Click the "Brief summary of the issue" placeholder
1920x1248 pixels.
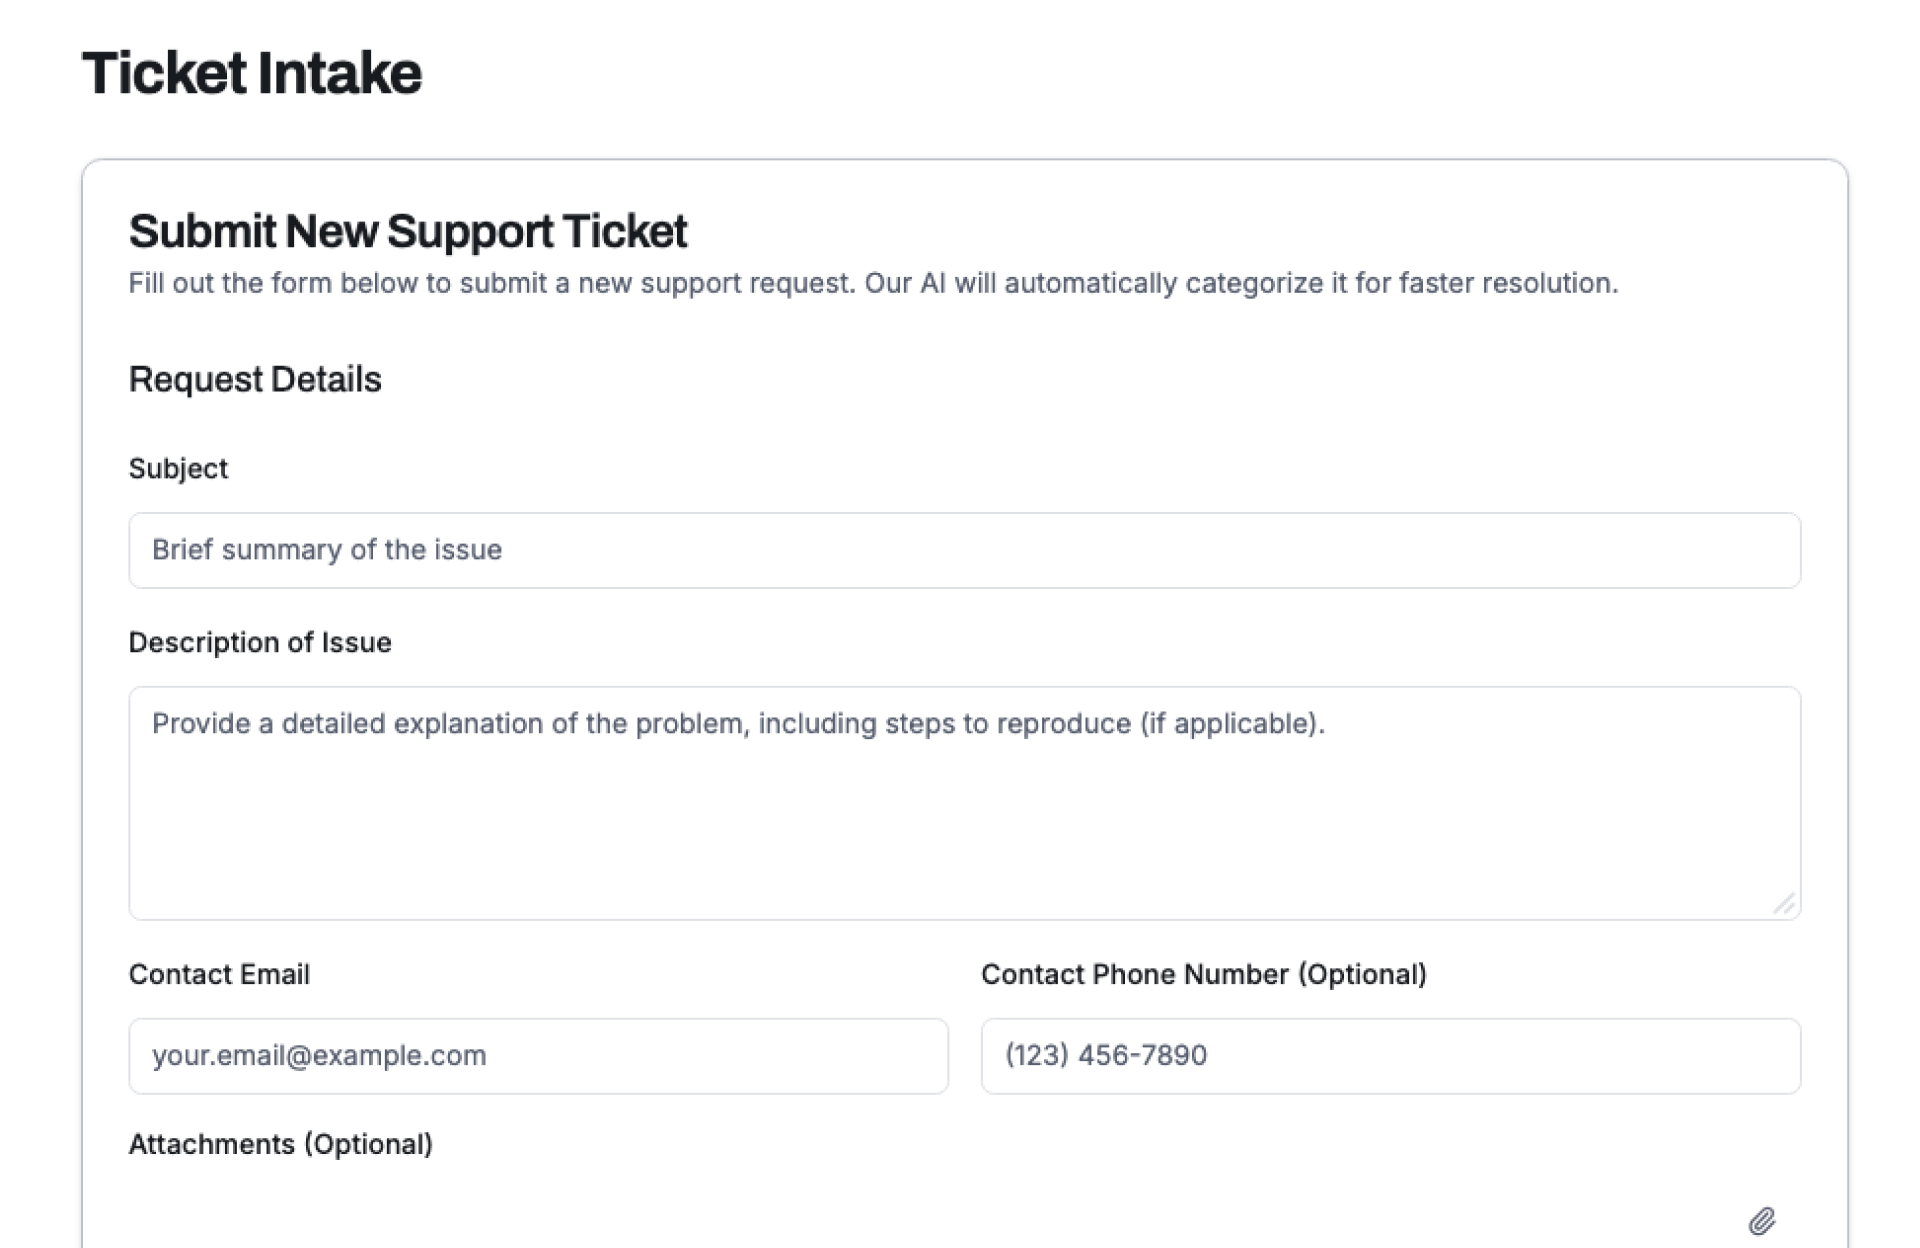pyautogui.click(x=326, y=550)
